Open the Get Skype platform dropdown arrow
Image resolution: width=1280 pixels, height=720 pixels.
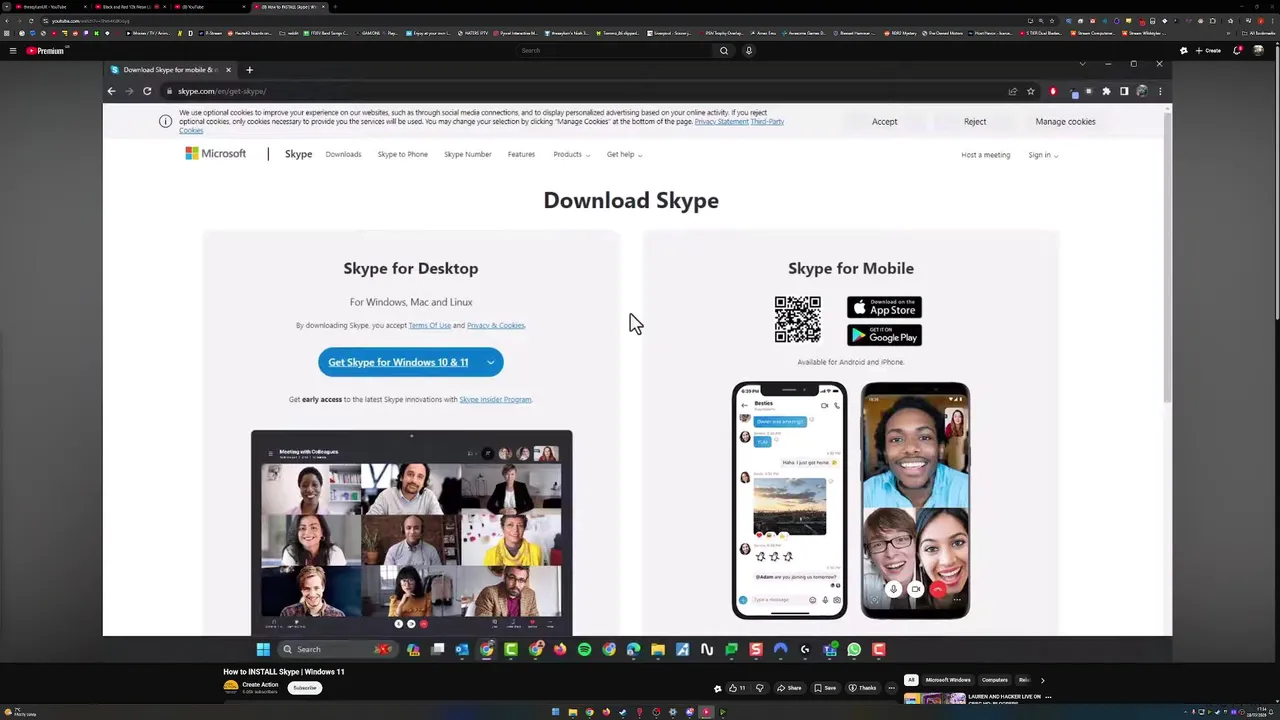click(x=490, y=362)
